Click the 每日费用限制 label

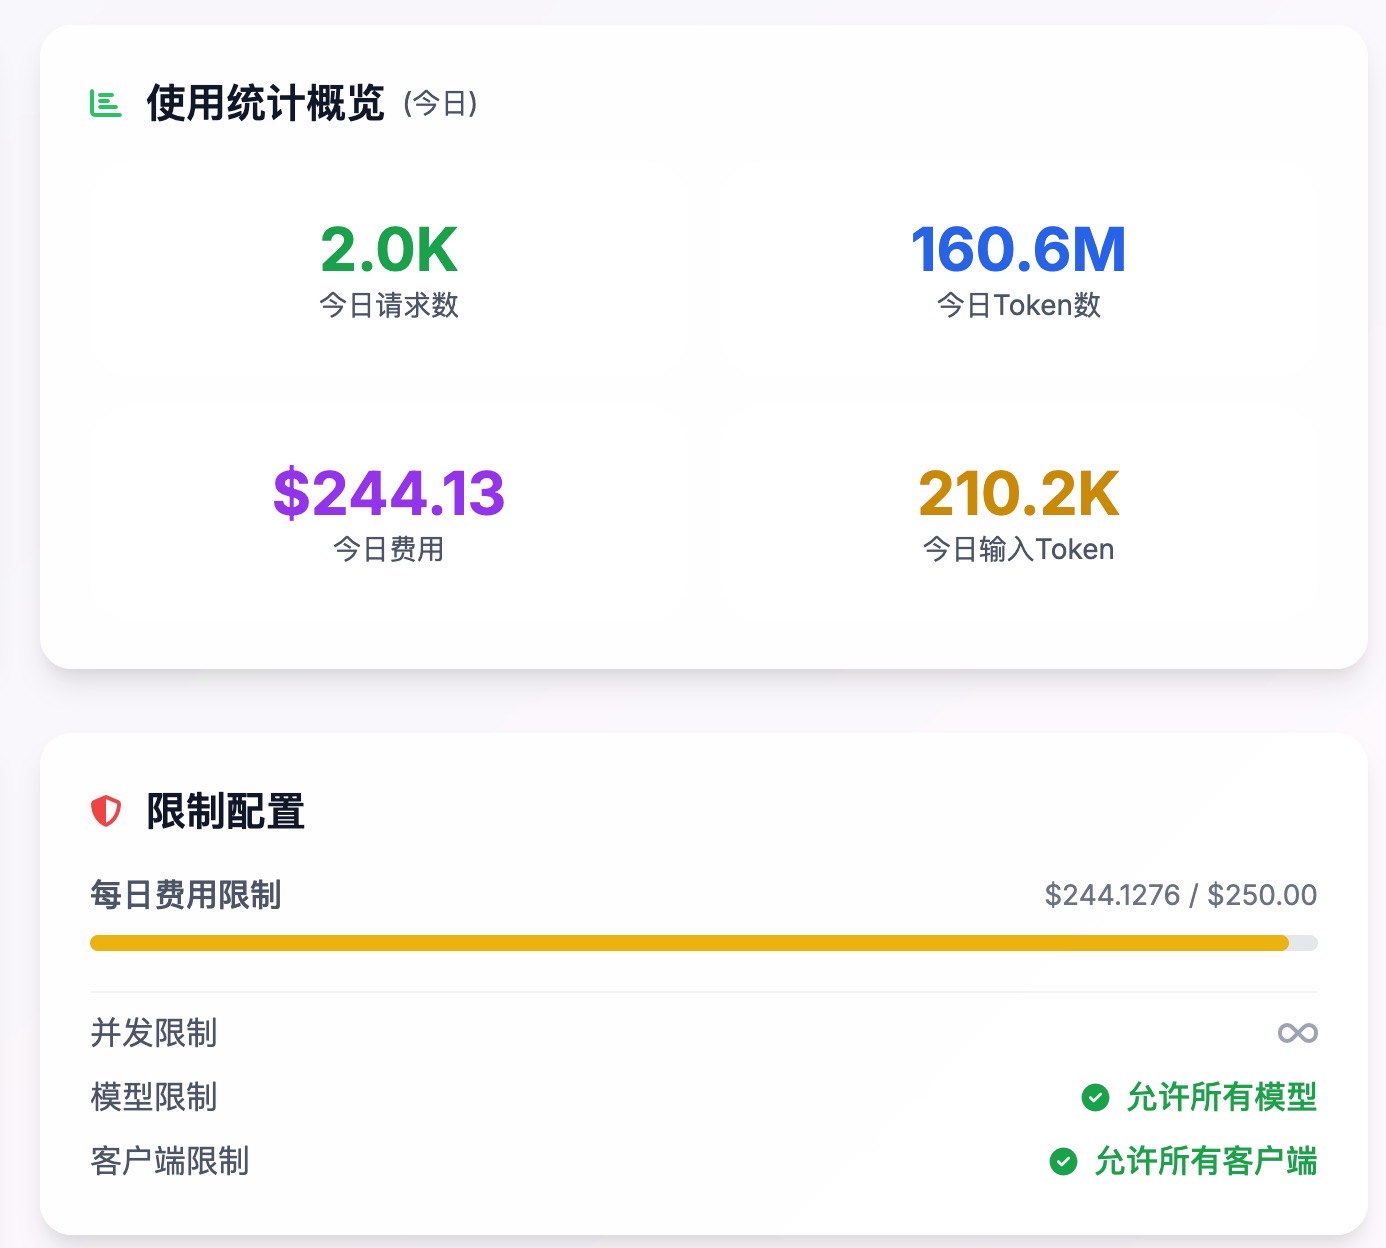click(x=185, y=894)
